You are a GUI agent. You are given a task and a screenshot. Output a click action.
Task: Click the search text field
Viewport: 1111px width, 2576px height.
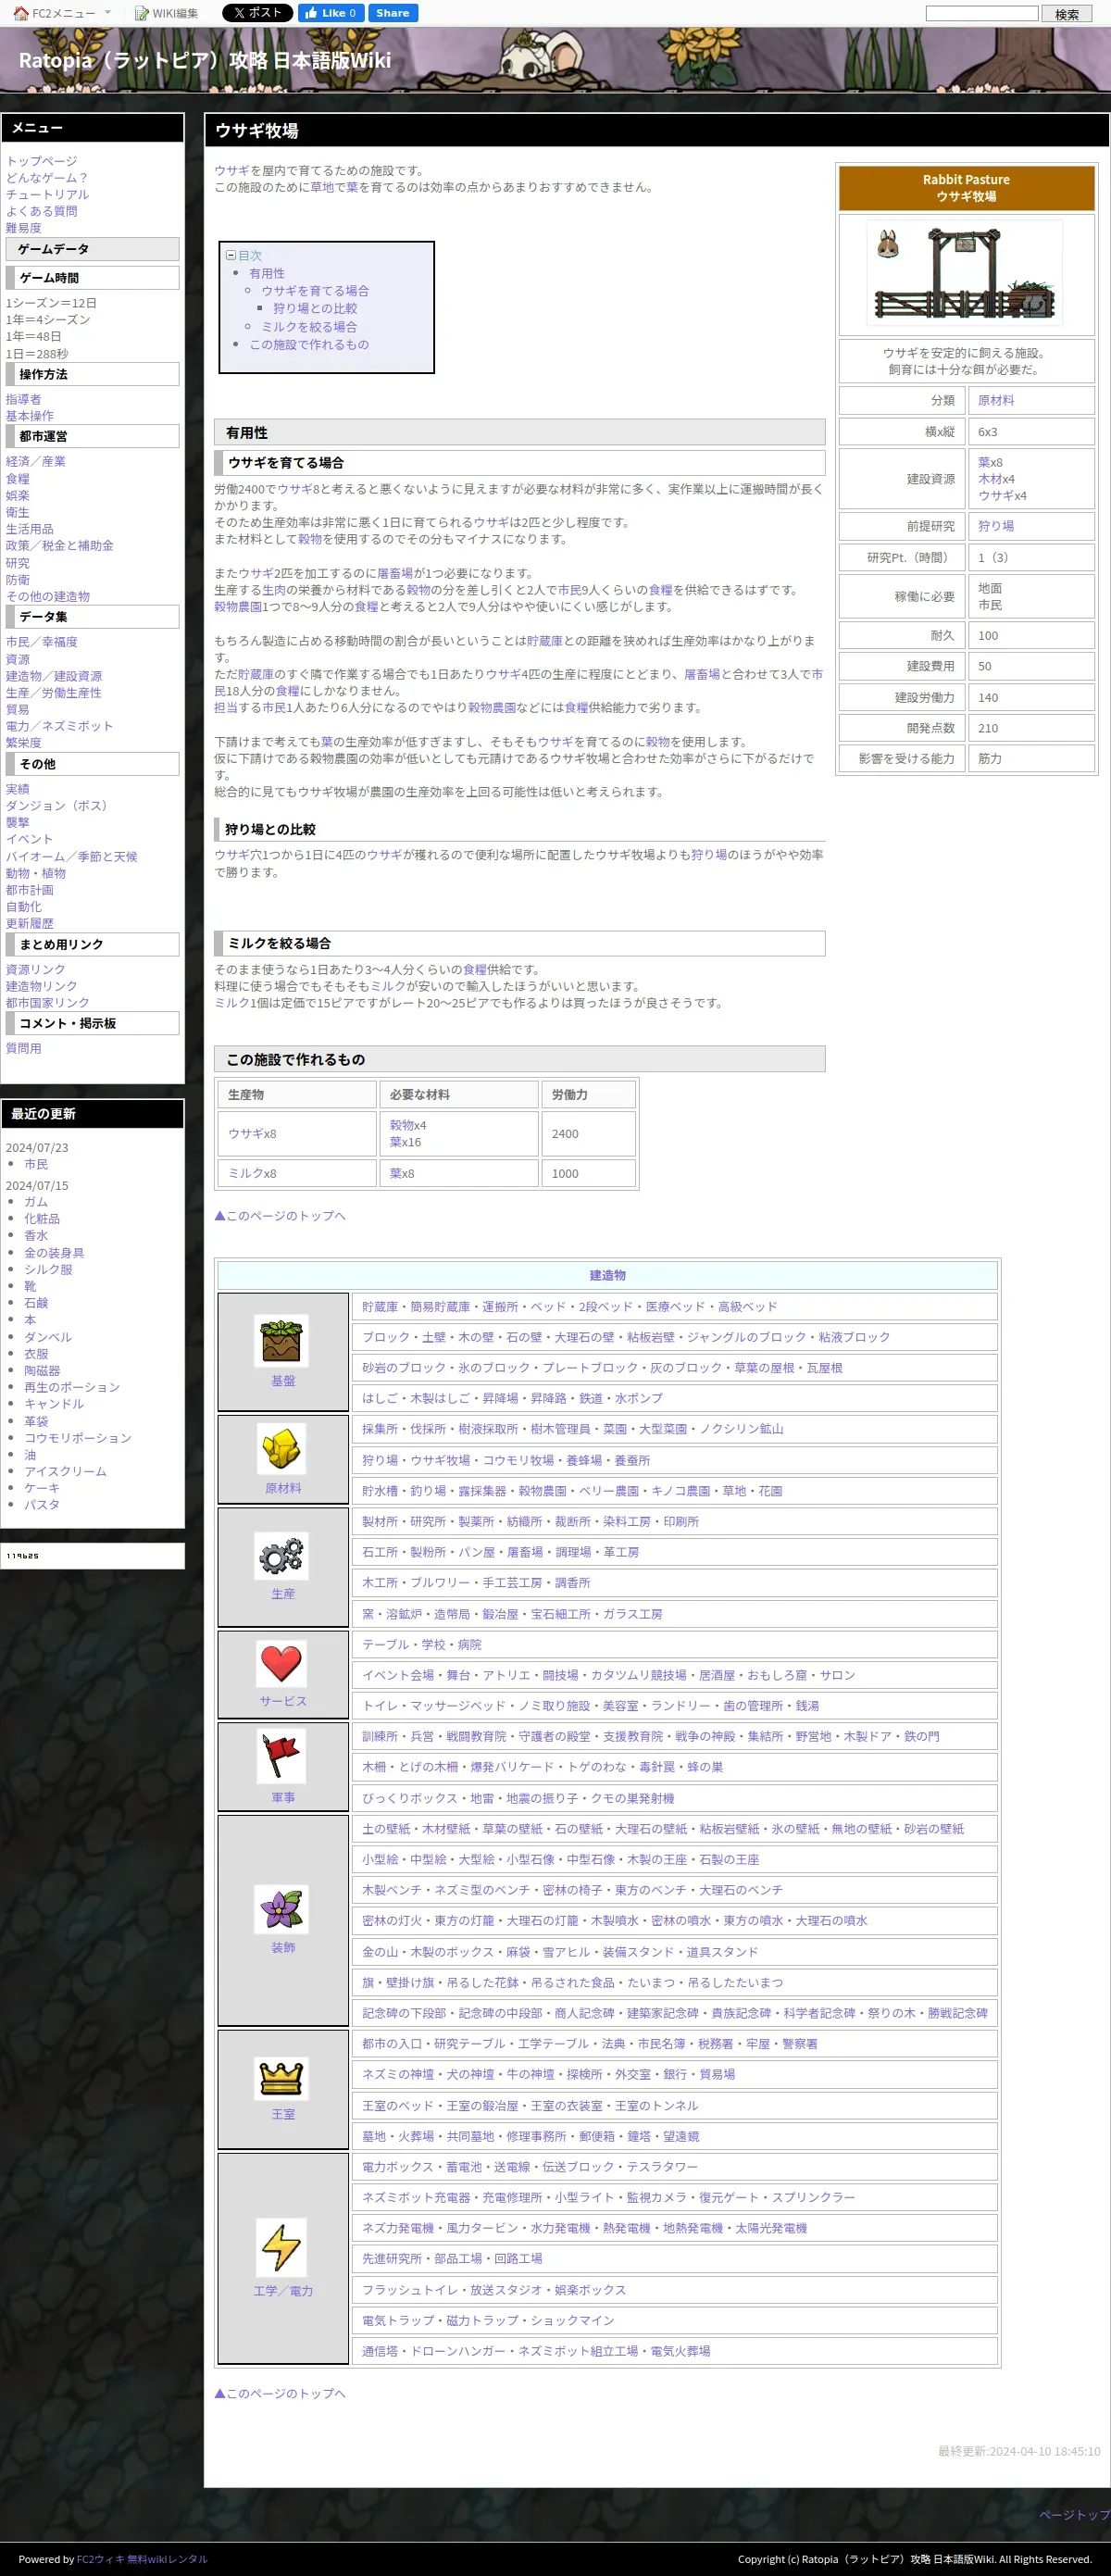pos(981,14)
